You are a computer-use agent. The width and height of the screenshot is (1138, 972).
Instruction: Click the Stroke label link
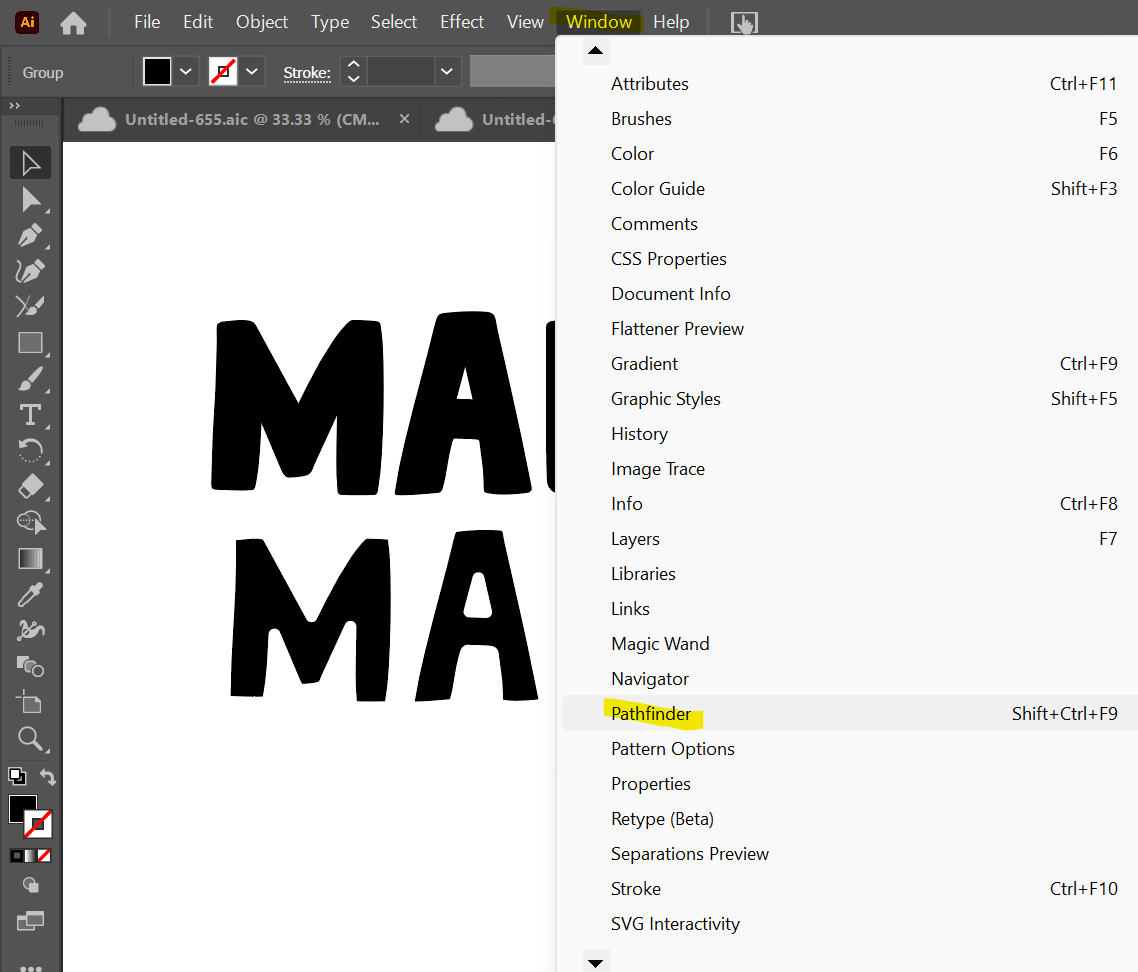[307, 72]
